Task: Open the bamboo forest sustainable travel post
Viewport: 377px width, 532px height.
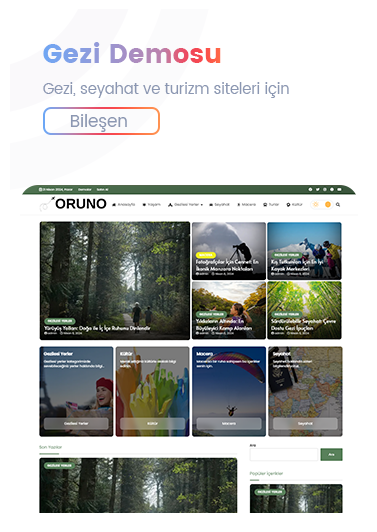Action: [x=304, y=310]
